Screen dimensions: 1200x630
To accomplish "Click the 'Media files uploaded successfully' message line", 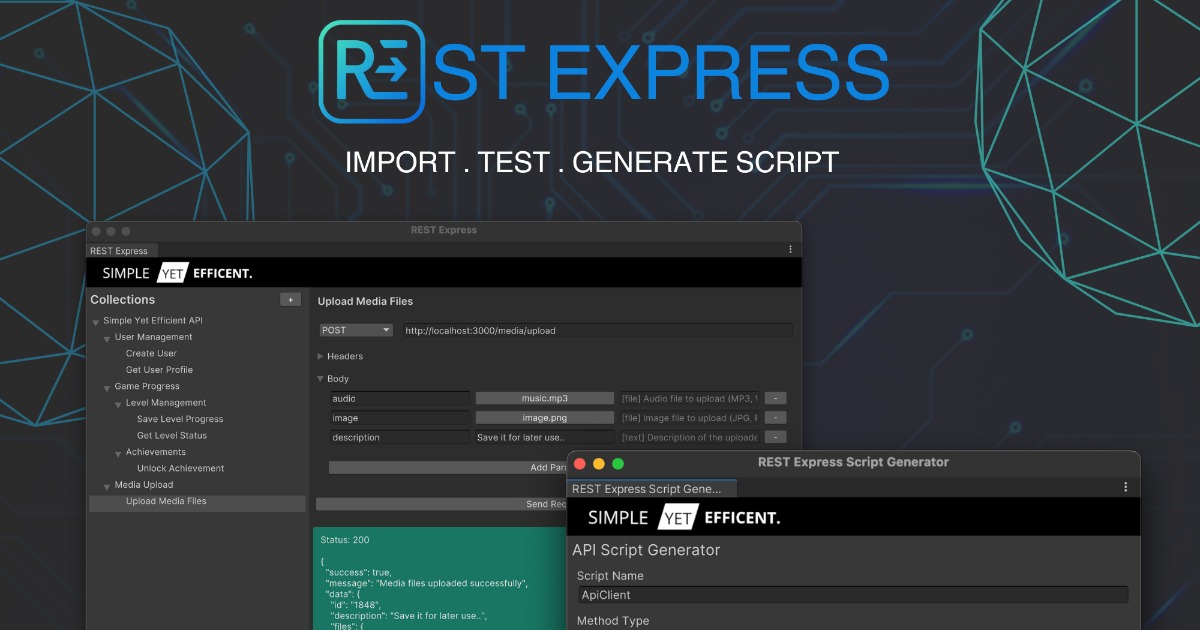I will (x=425, y=583).
